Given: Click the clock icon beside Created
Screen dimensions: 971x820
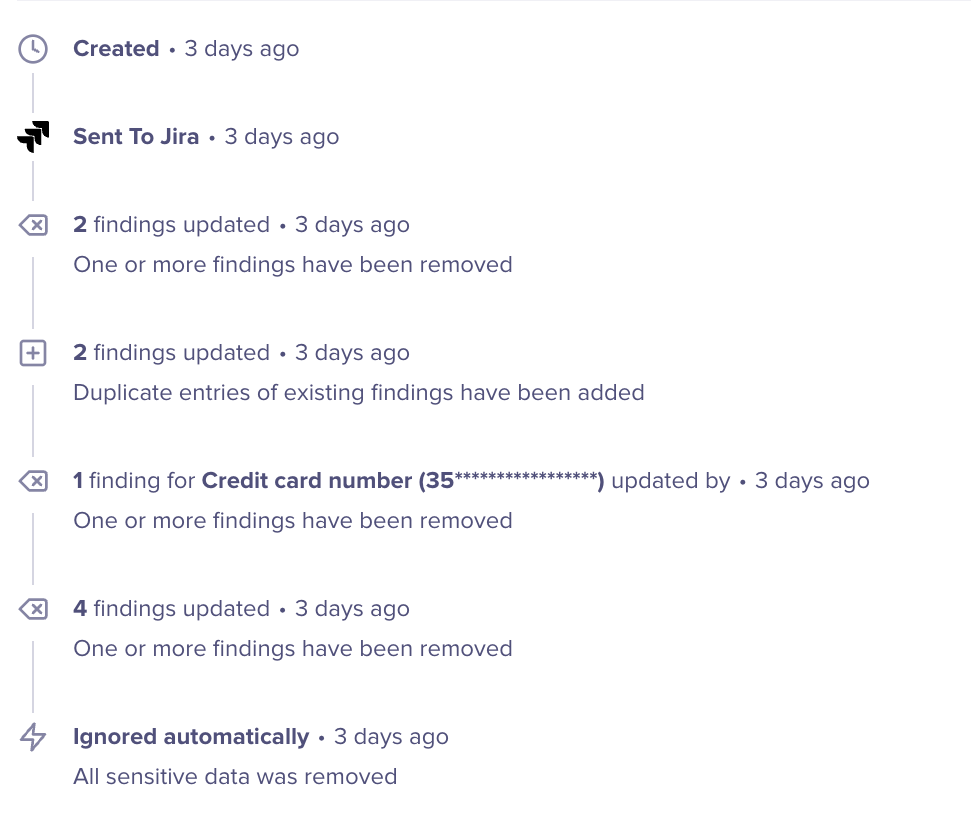Looking at the screenshot, I should [x=33, y=49].
